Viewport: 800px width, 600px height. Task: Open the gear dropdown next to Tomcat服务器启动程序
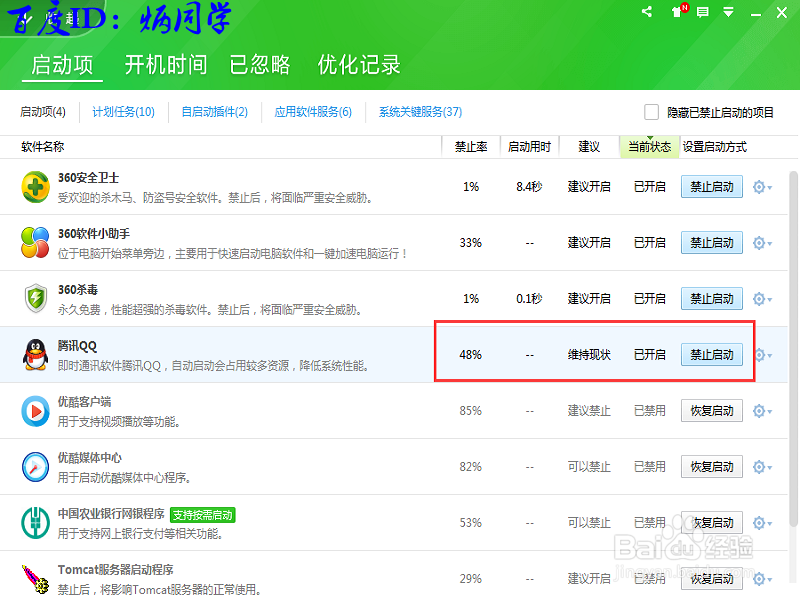pyautogui.click(x=760, y=578)
